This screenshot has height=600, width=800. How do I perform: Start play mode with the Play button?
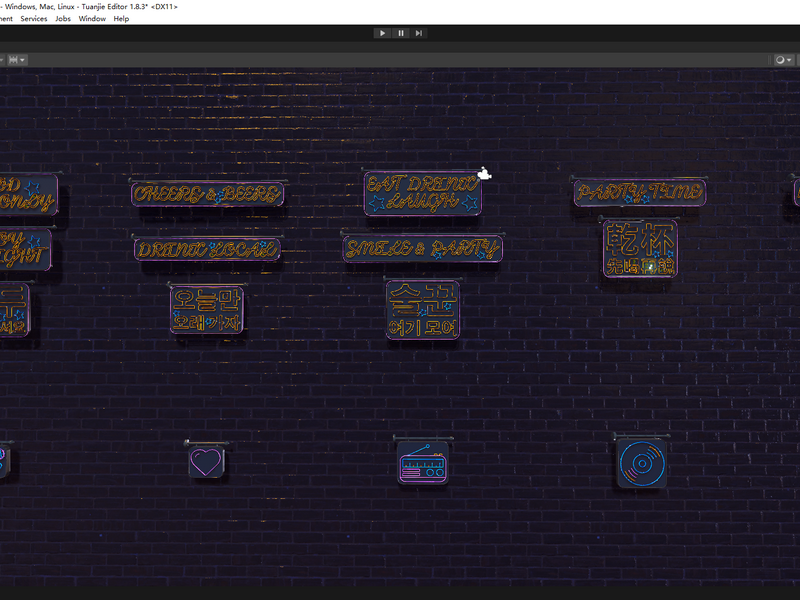pyautogui.click(x=382, y=33)
